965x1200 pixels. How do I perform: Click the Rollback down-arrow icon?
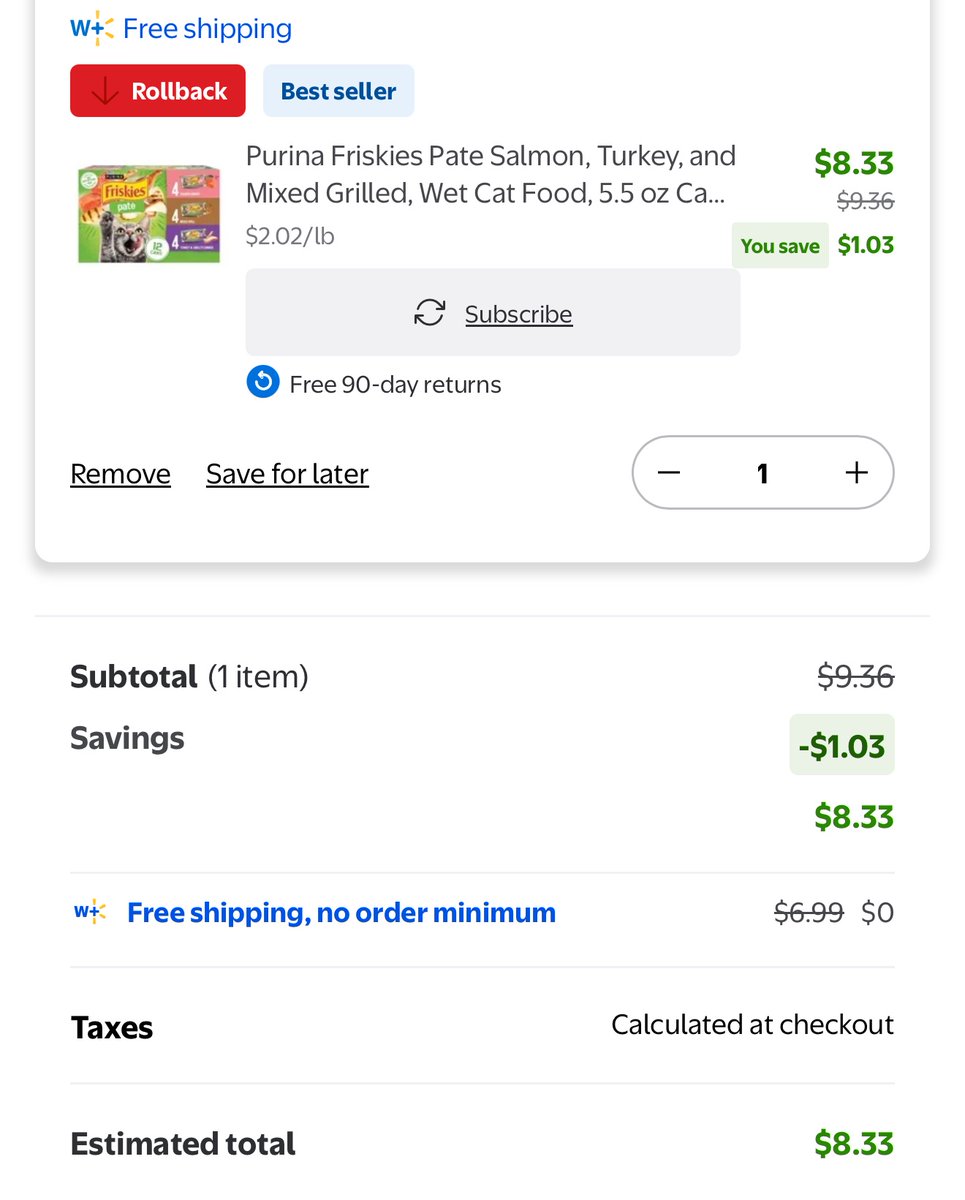(x=104, y=91)
